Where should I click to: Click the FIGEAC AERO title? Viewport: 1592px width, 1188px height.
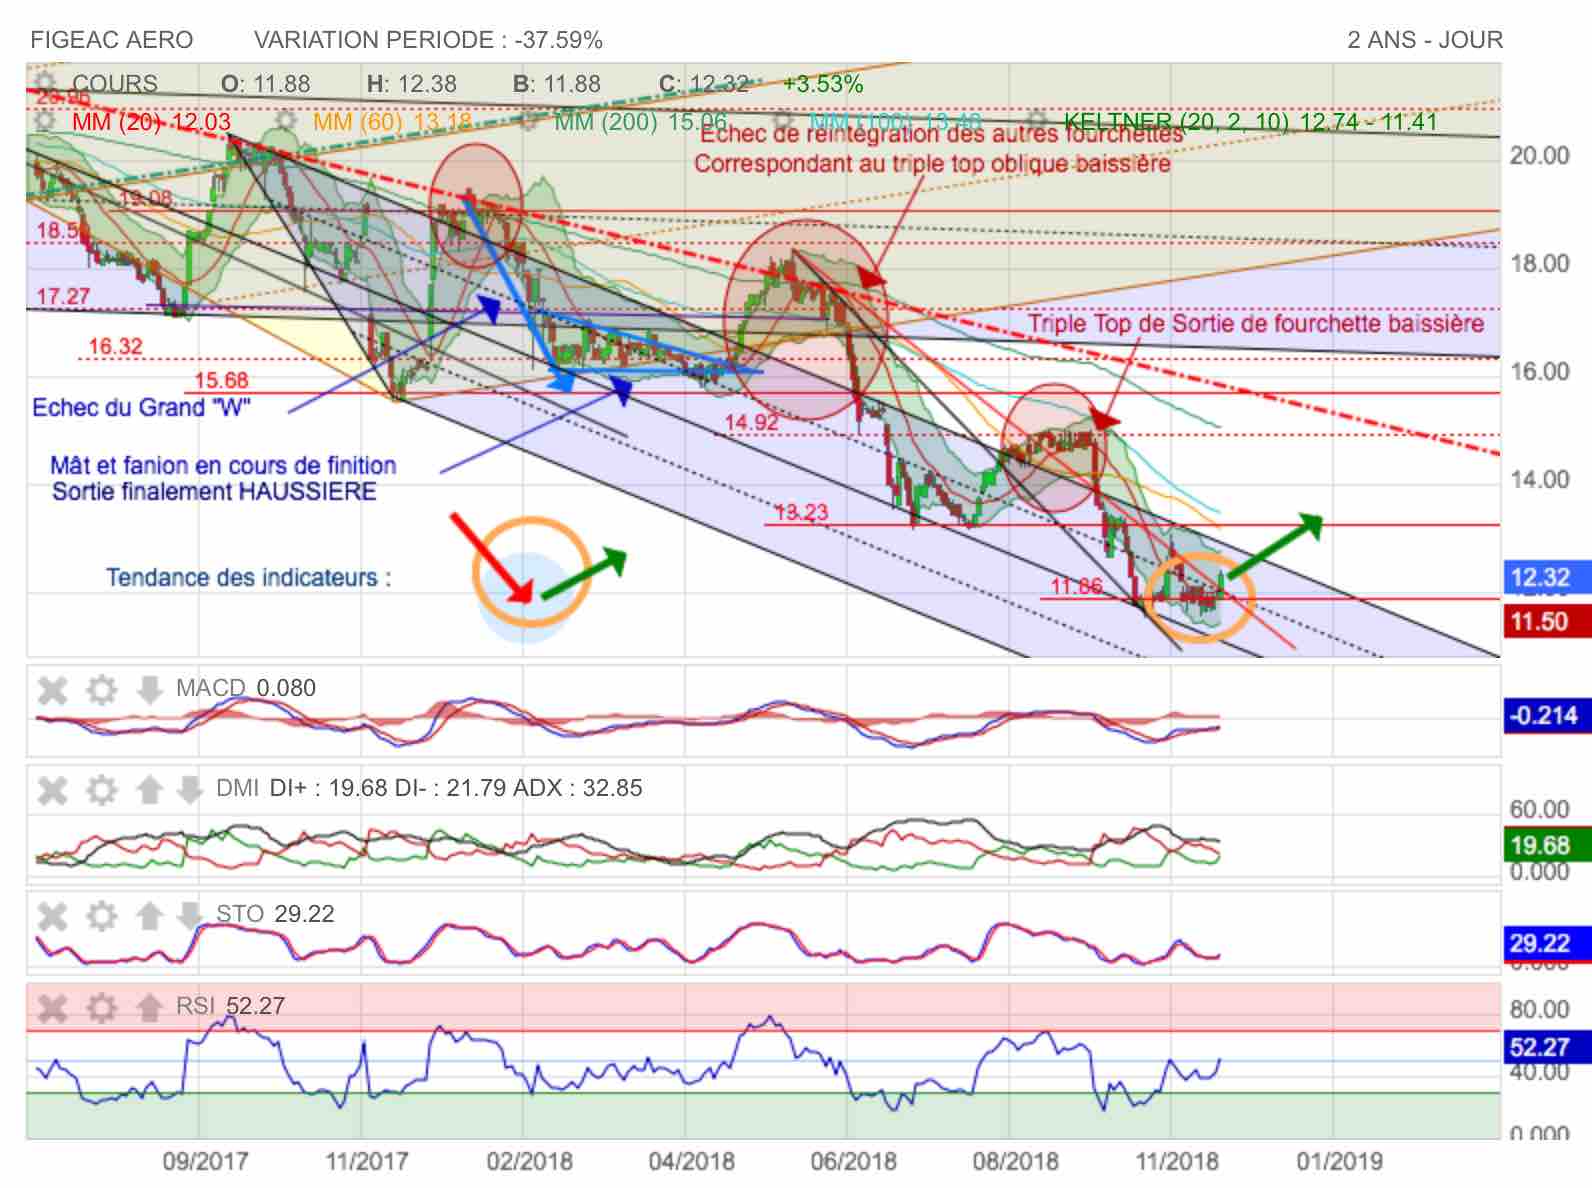pos(112,40)
